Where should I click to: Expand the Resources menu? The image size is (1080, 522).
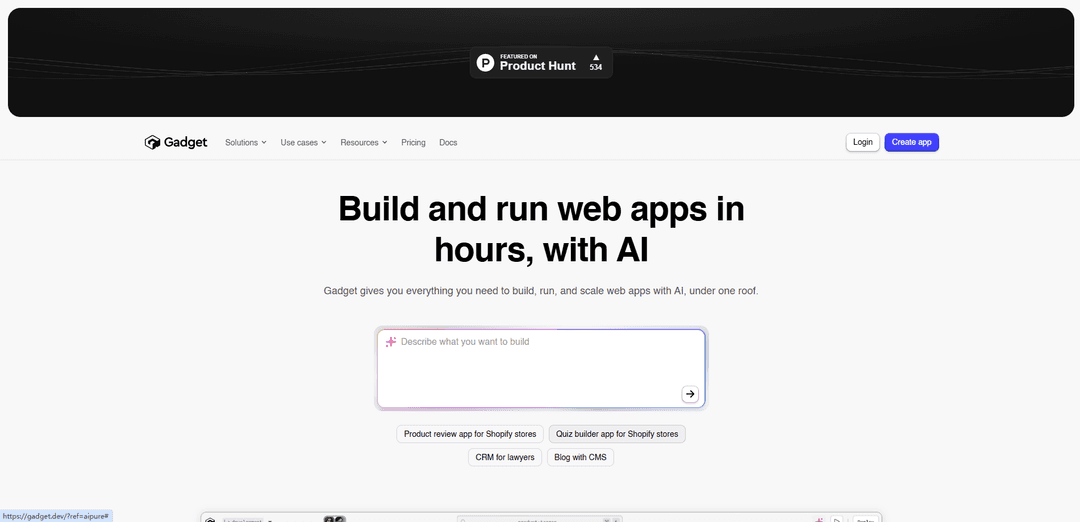click(x=364, y=143)
